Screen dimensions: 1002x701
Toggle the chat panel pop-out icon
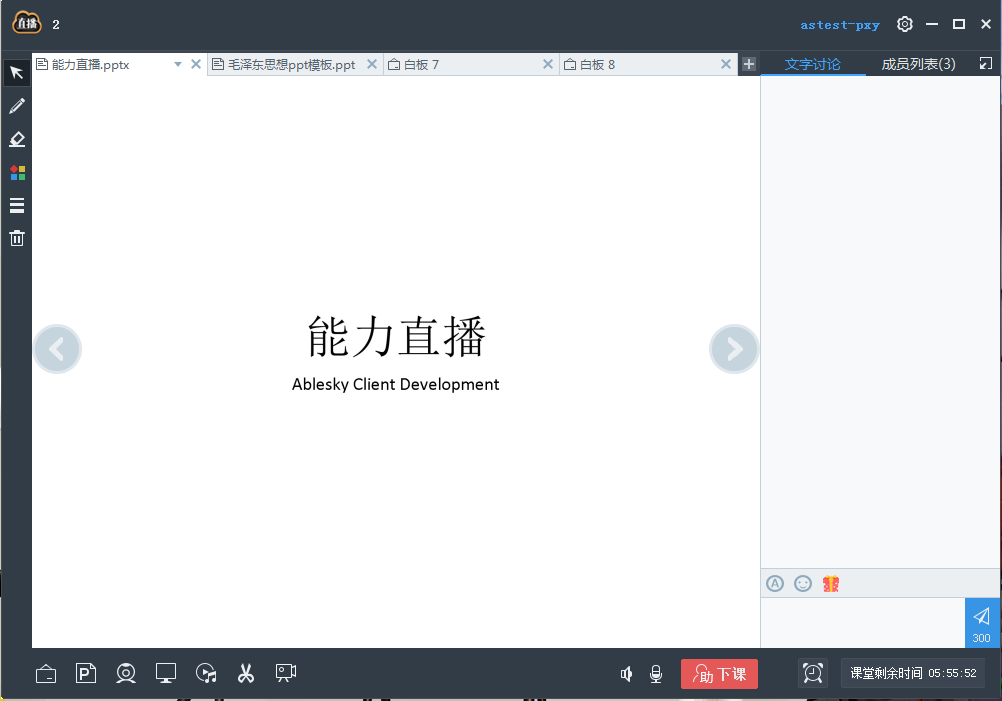(x=985, y=63)
